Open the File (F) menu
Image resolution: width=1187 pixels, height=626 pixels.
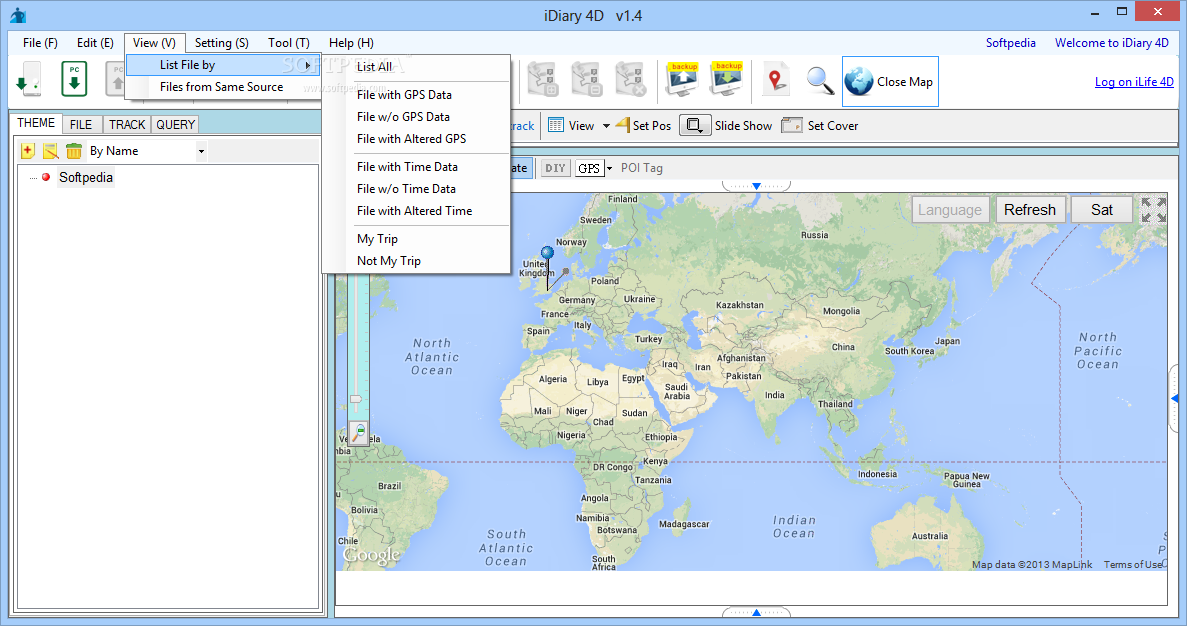coord(40,42)
